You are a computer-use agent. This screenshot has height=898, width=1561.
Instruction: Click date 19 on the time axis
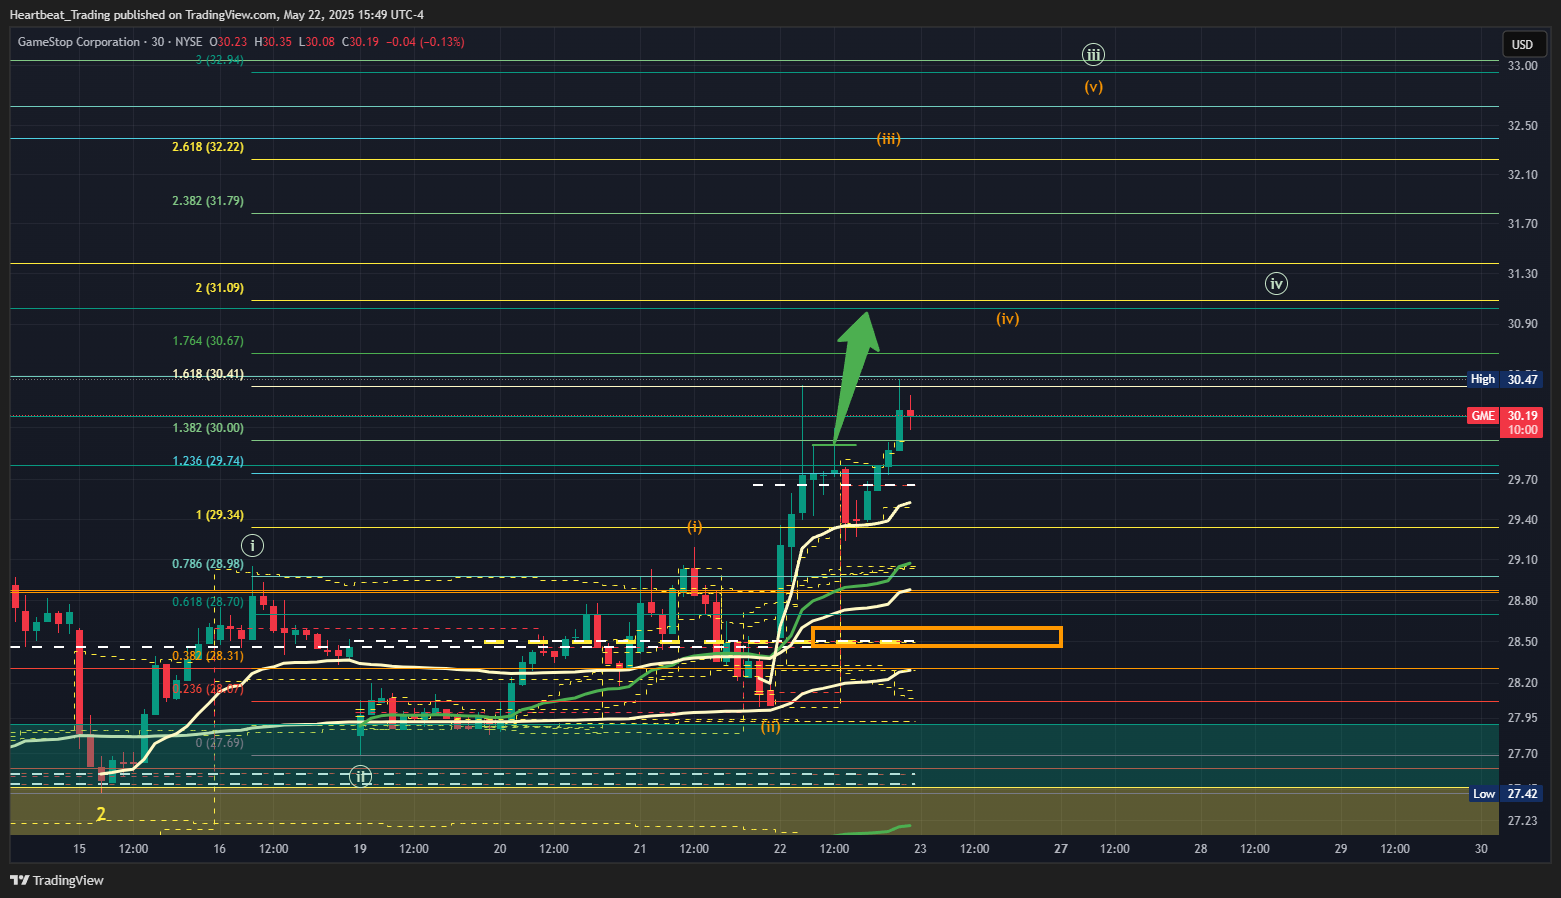(360, 849)
